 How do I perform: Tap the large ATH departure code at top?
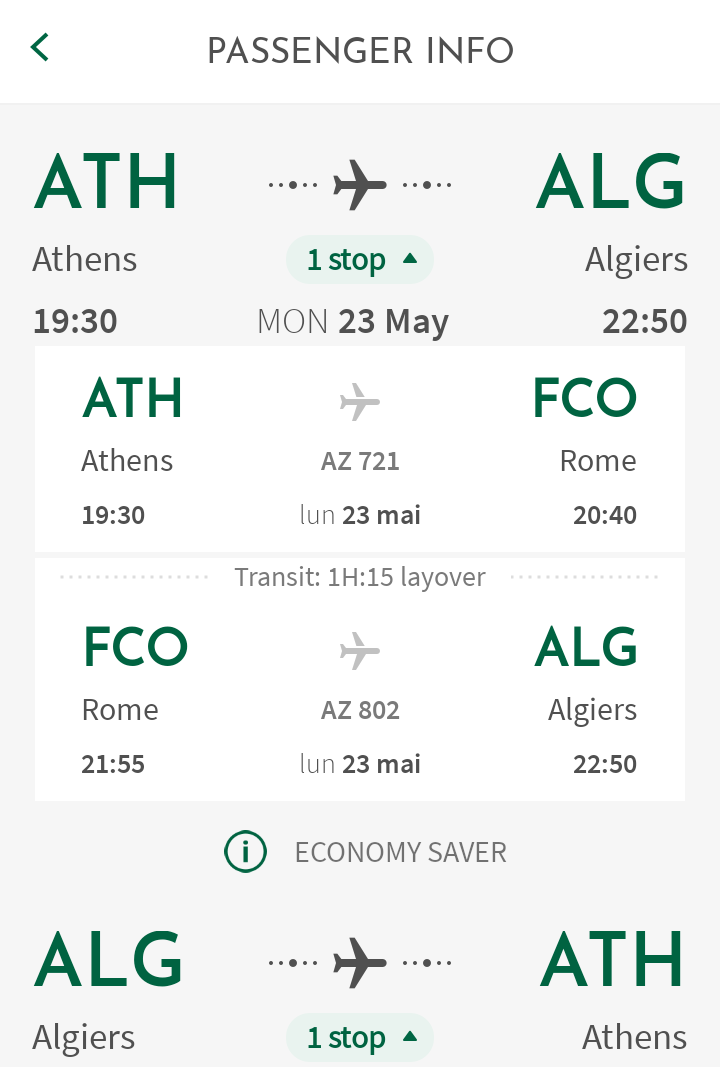click(106, 182)
